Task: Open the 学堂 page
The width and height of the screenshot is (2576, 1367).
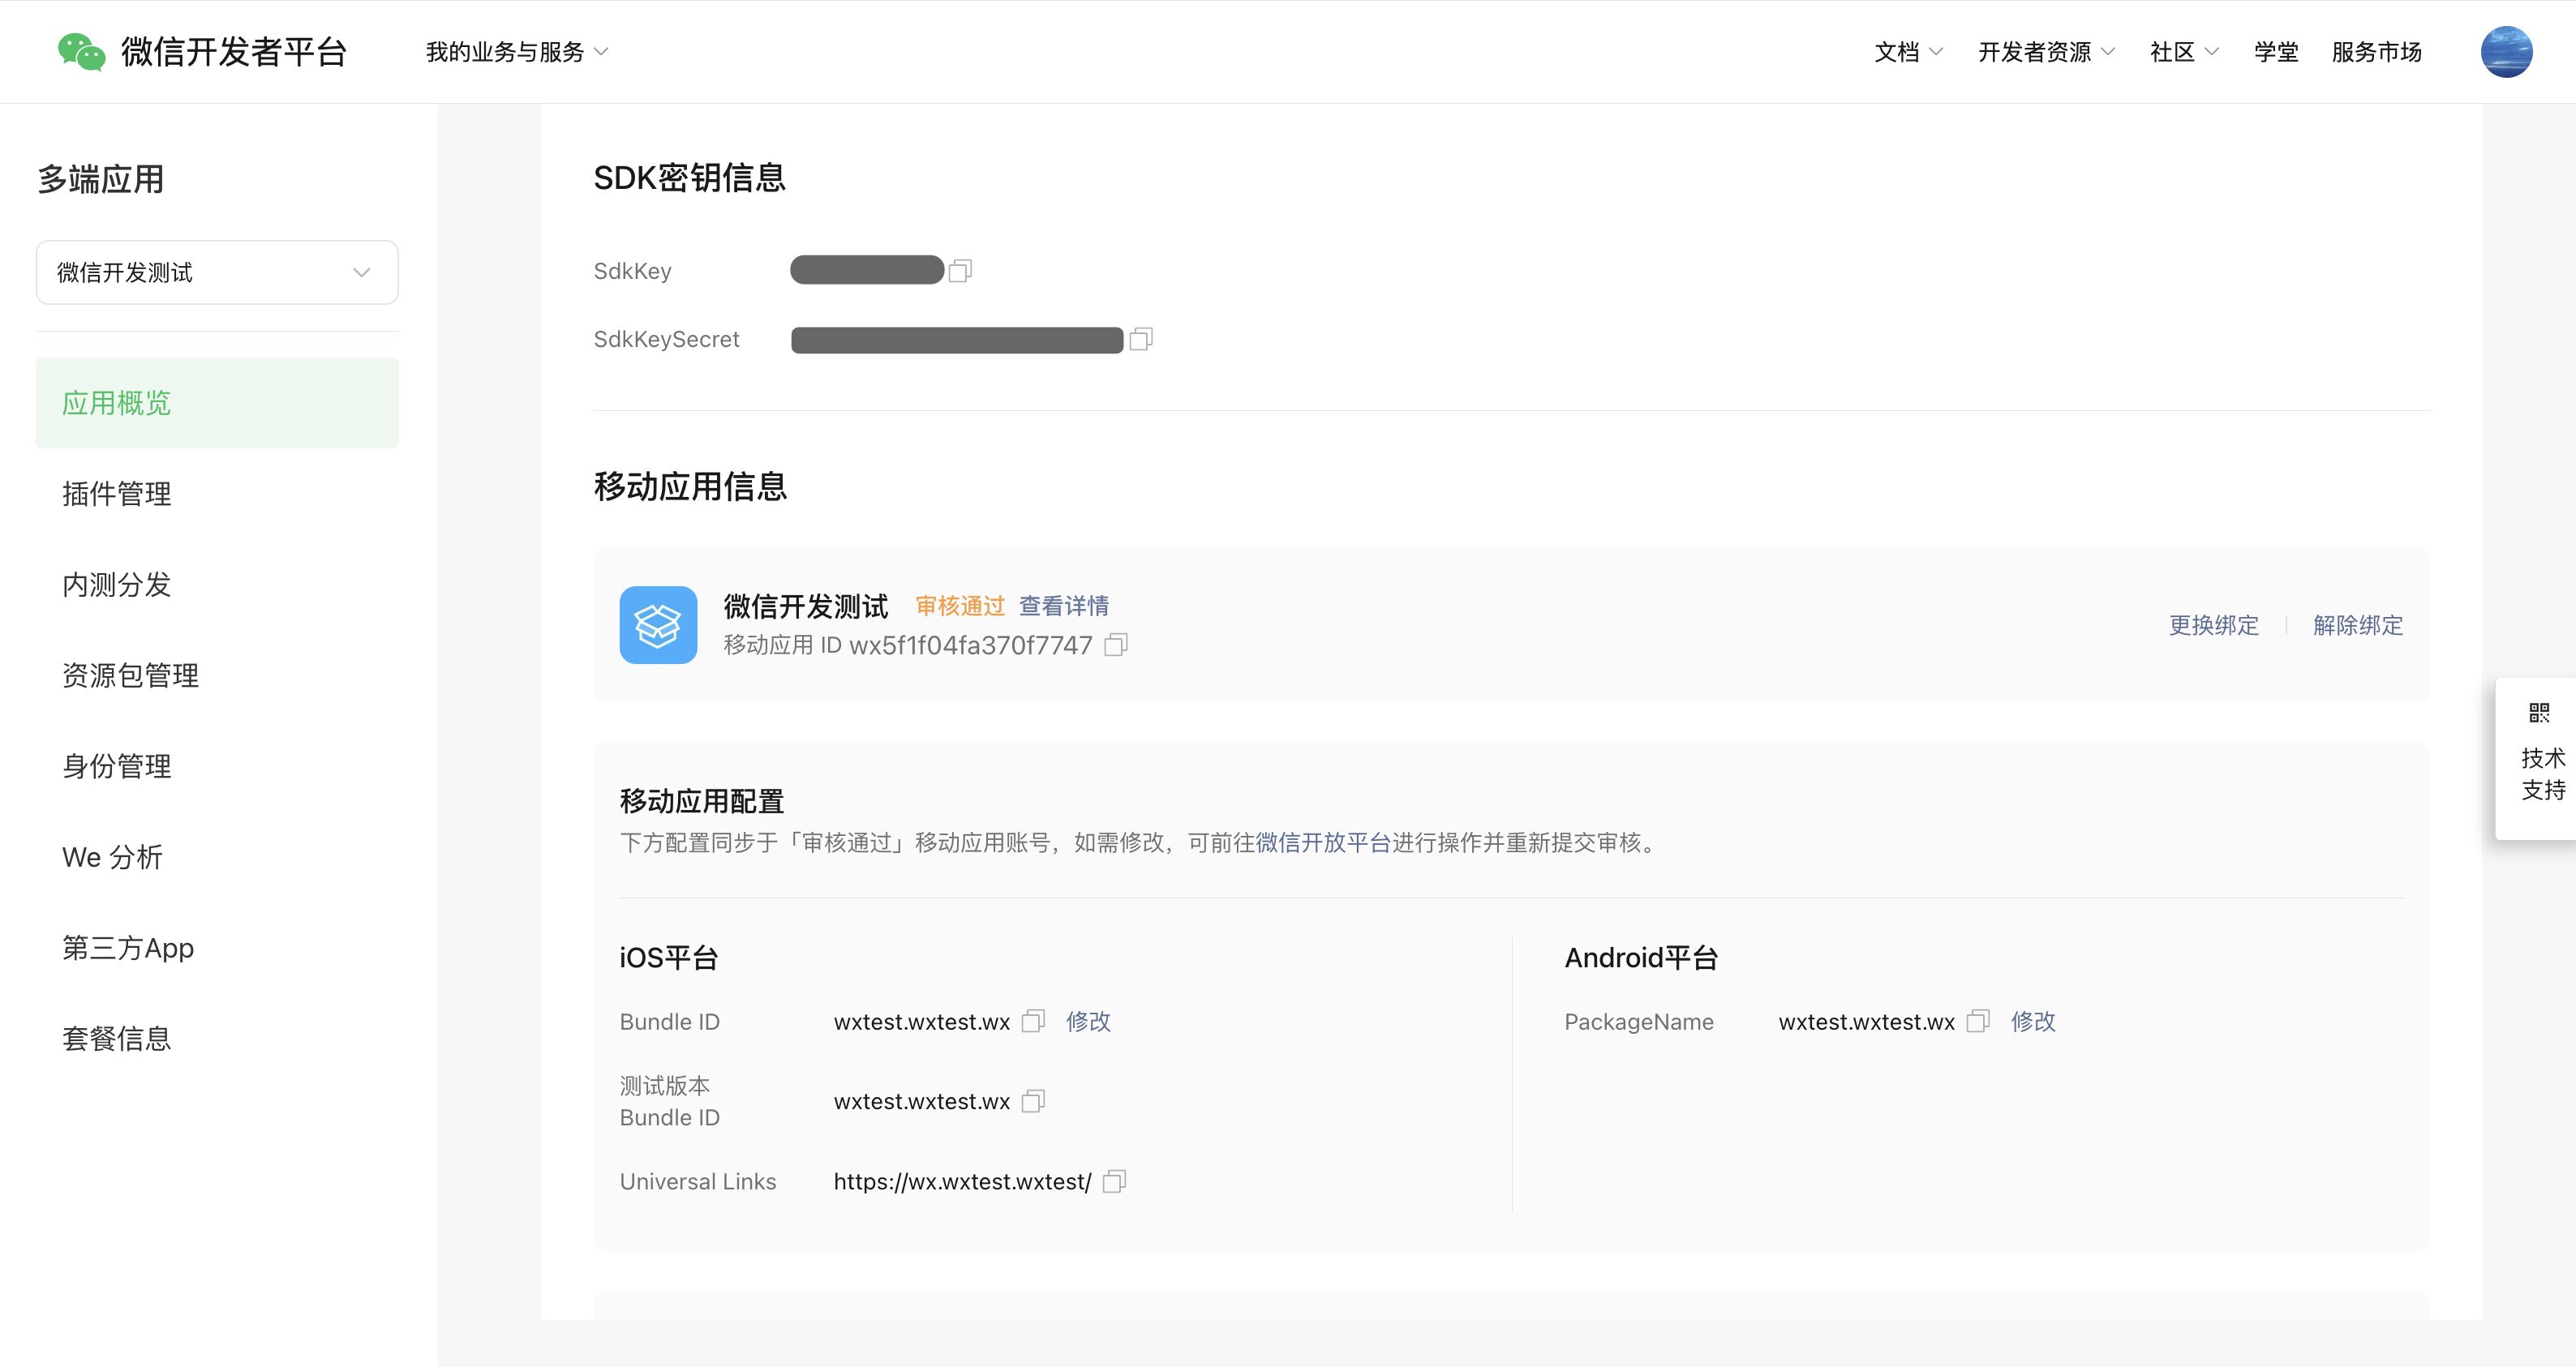Action: click(x=2276, y=52)
